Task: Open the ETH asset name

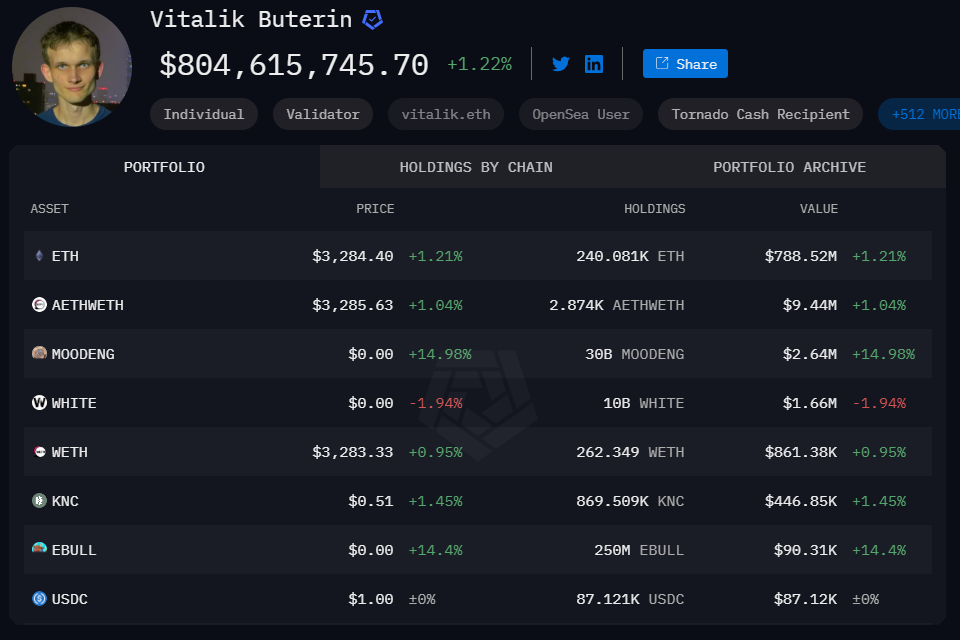Action: [x=65, y=256]
